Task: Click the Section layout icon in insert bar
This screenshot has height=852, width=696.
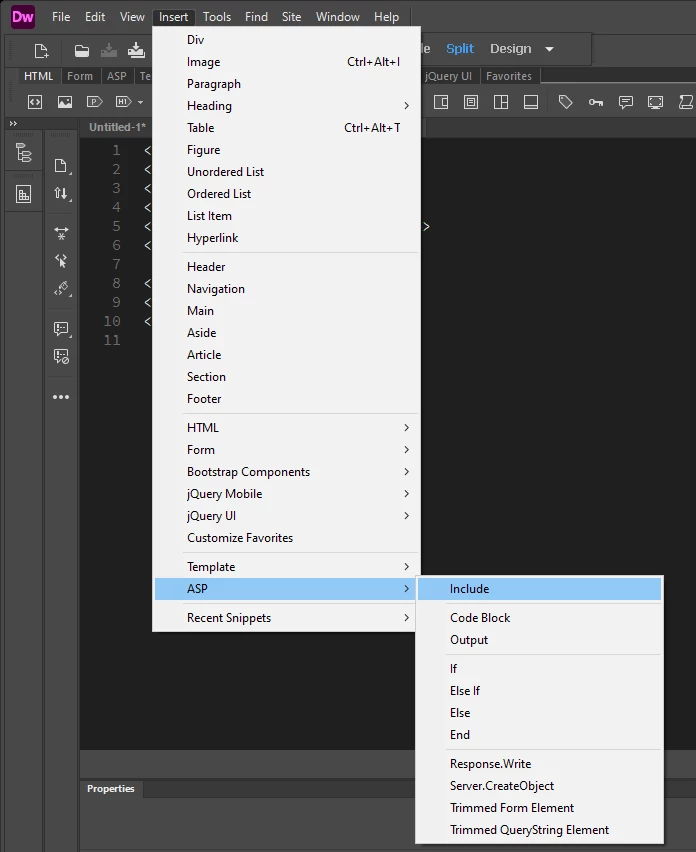Action: coord(501,102)
